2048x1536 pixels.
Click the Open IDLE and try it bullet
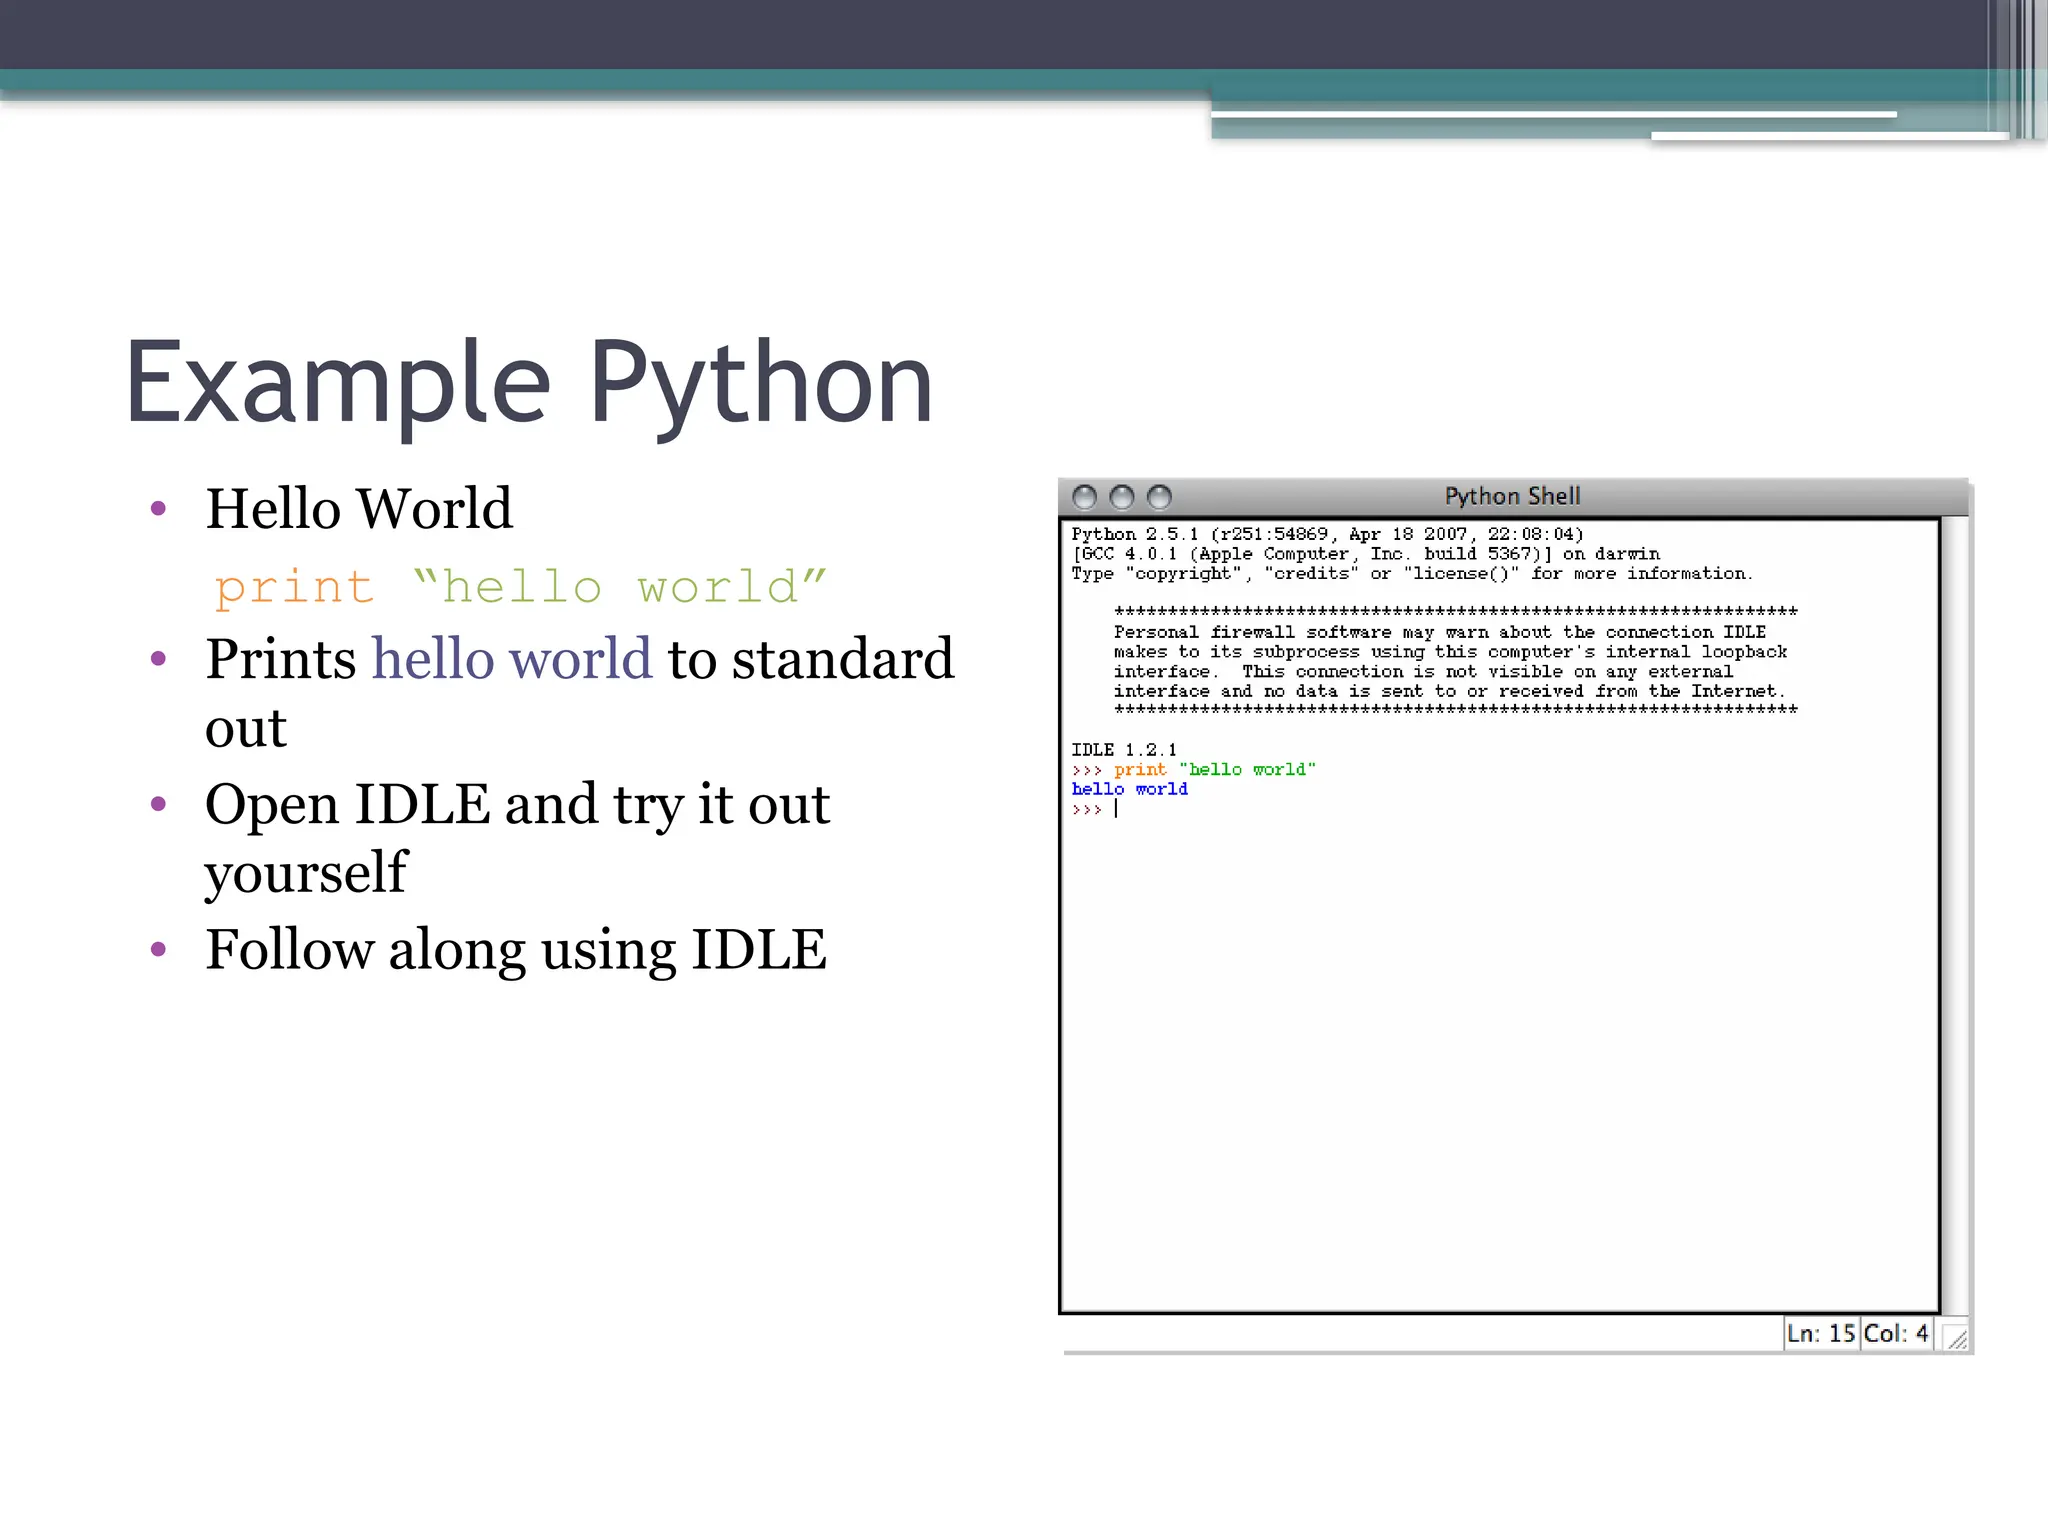click(517, 838)
